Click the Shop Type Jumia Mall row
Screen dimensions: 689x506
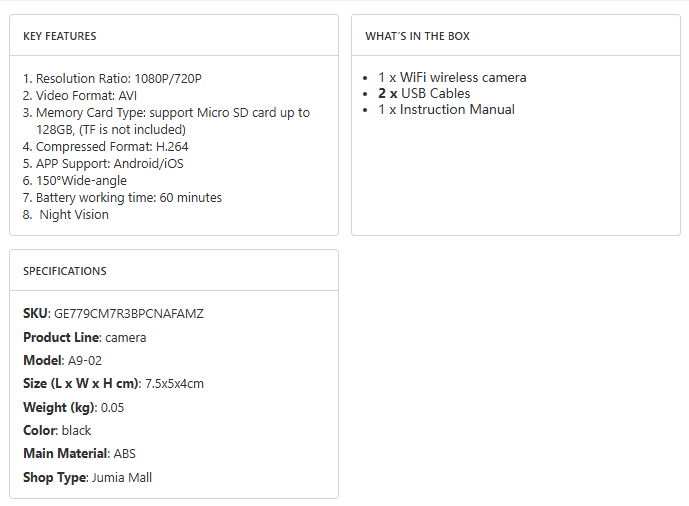87,477
